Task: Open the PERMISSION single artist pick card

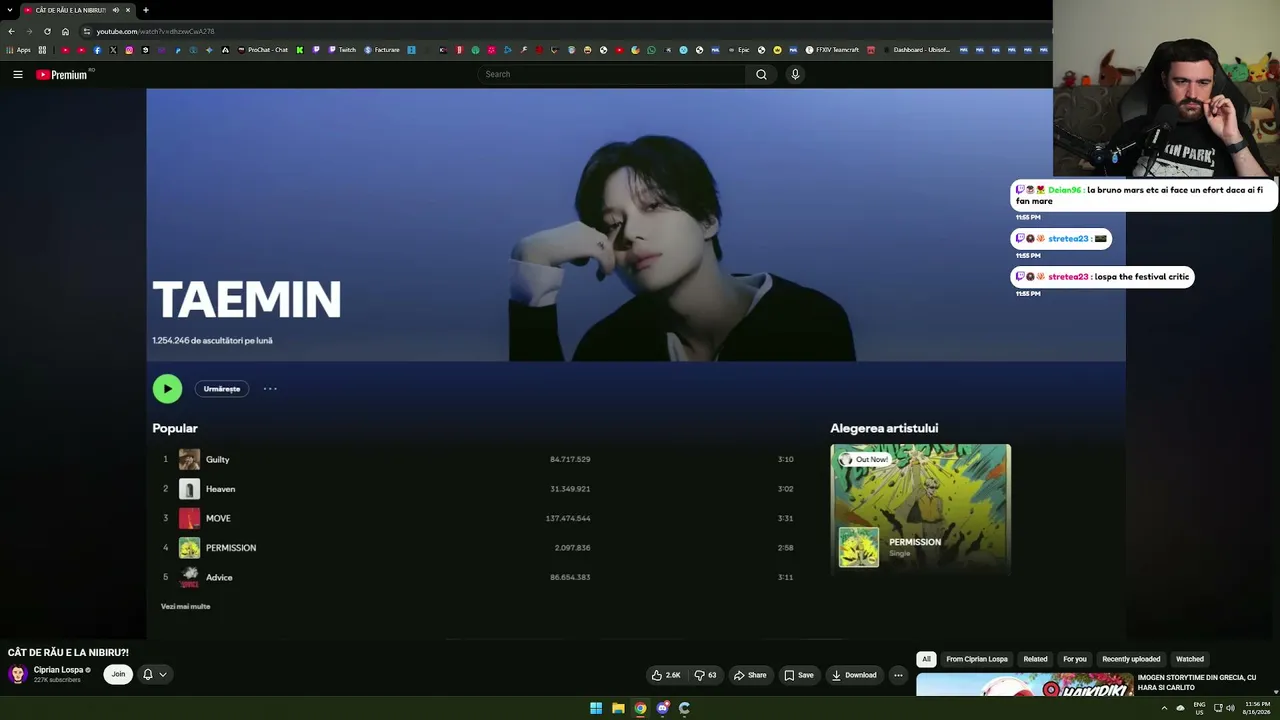Action: coord(920,509)
